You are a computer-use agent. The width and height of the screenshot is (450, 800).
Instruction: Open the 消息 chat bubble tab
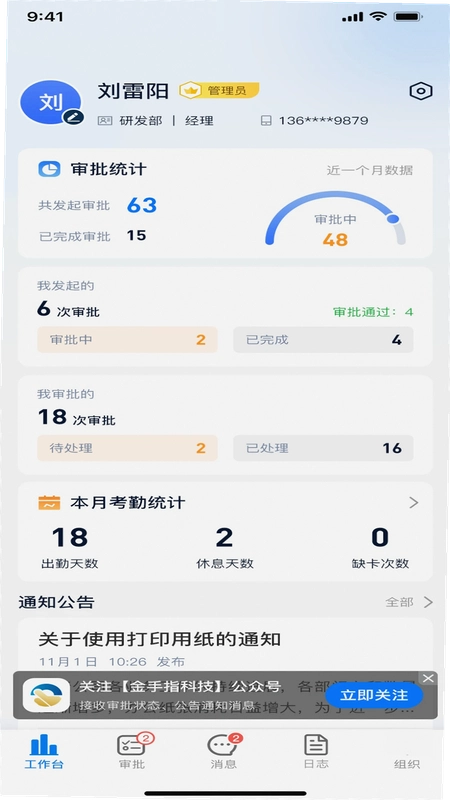tap(223, 752)
